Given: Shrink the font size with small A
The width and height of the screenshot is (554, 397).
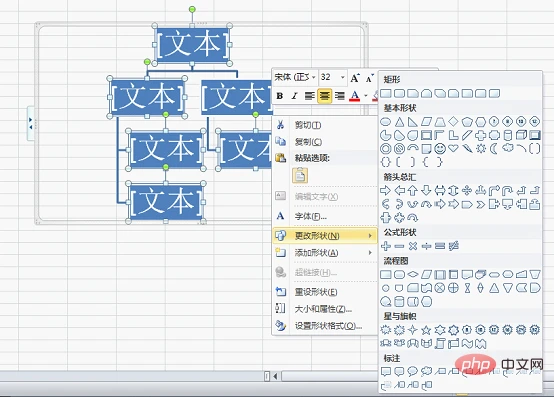Looking at the screenshot, I should pyautogui.click(x=369, y=78).
